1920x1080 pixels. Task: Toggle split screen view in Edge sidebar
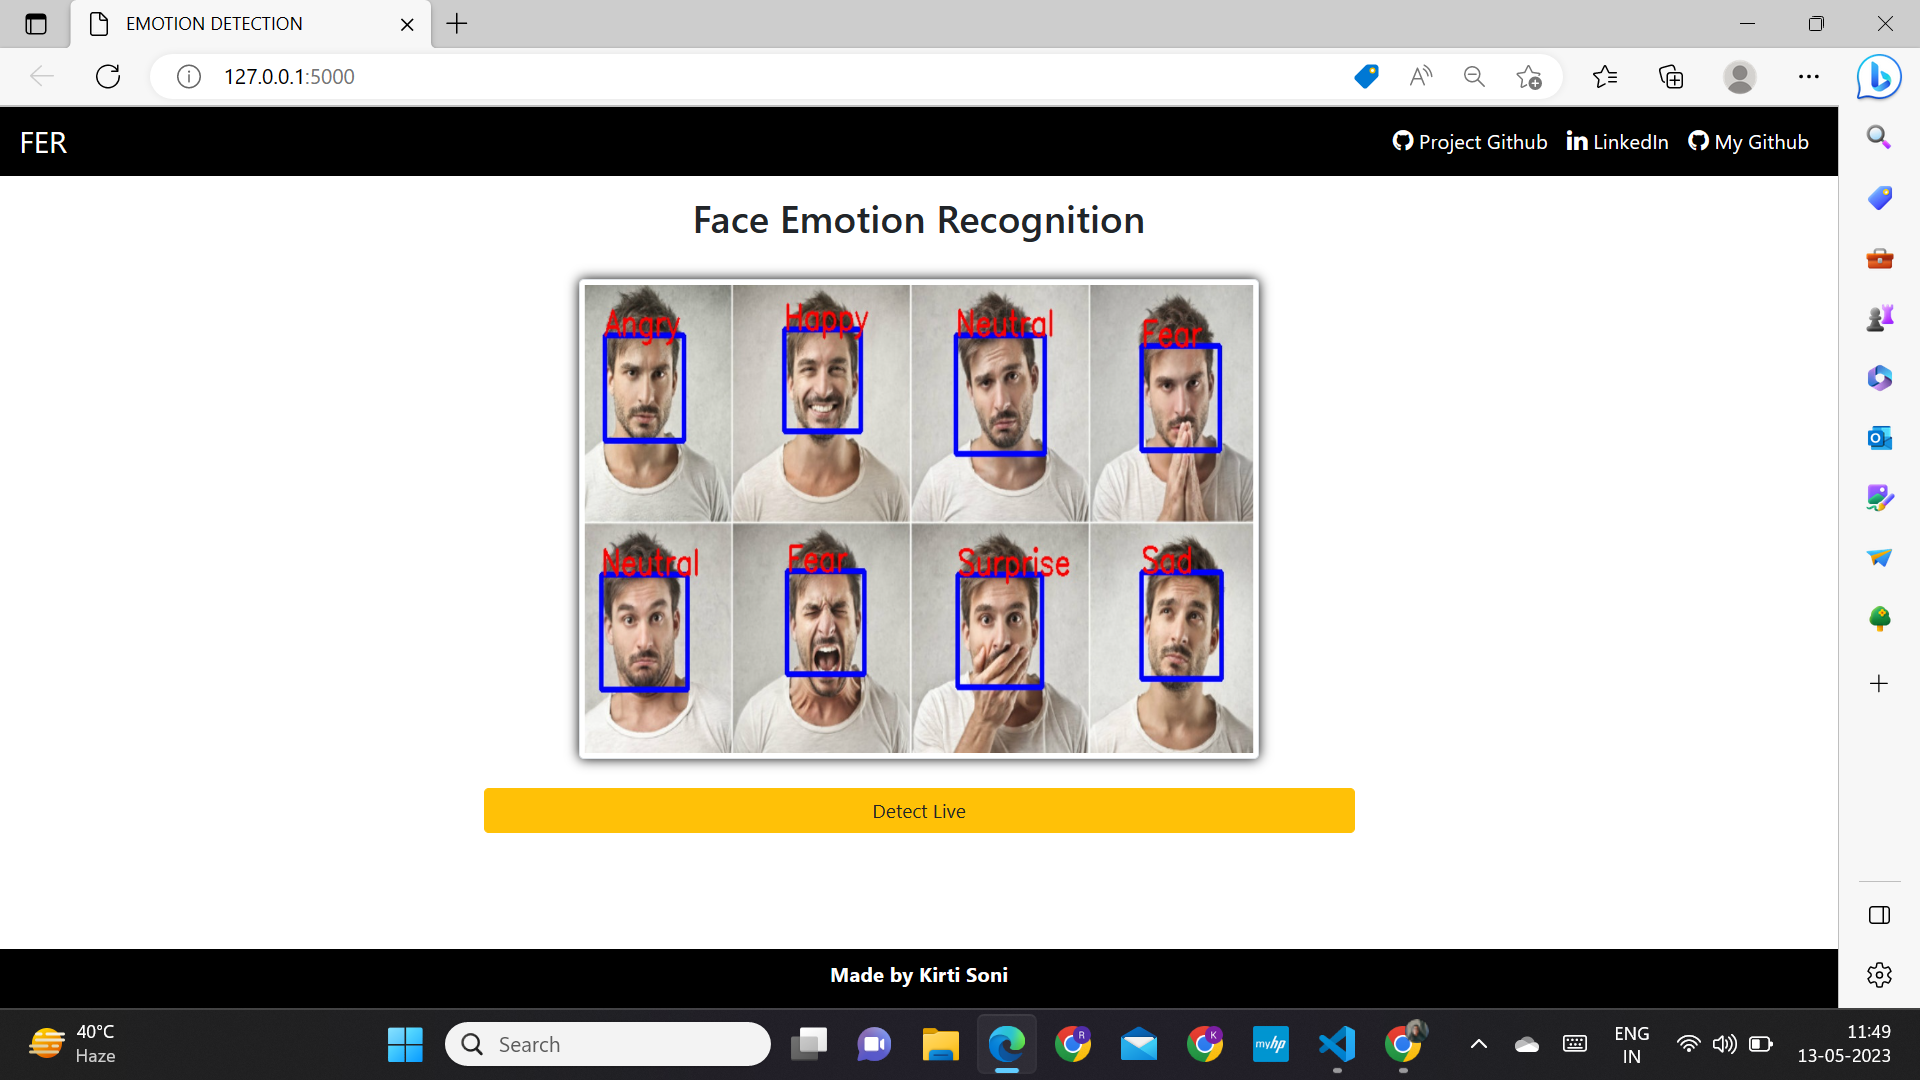[1879, 914]
